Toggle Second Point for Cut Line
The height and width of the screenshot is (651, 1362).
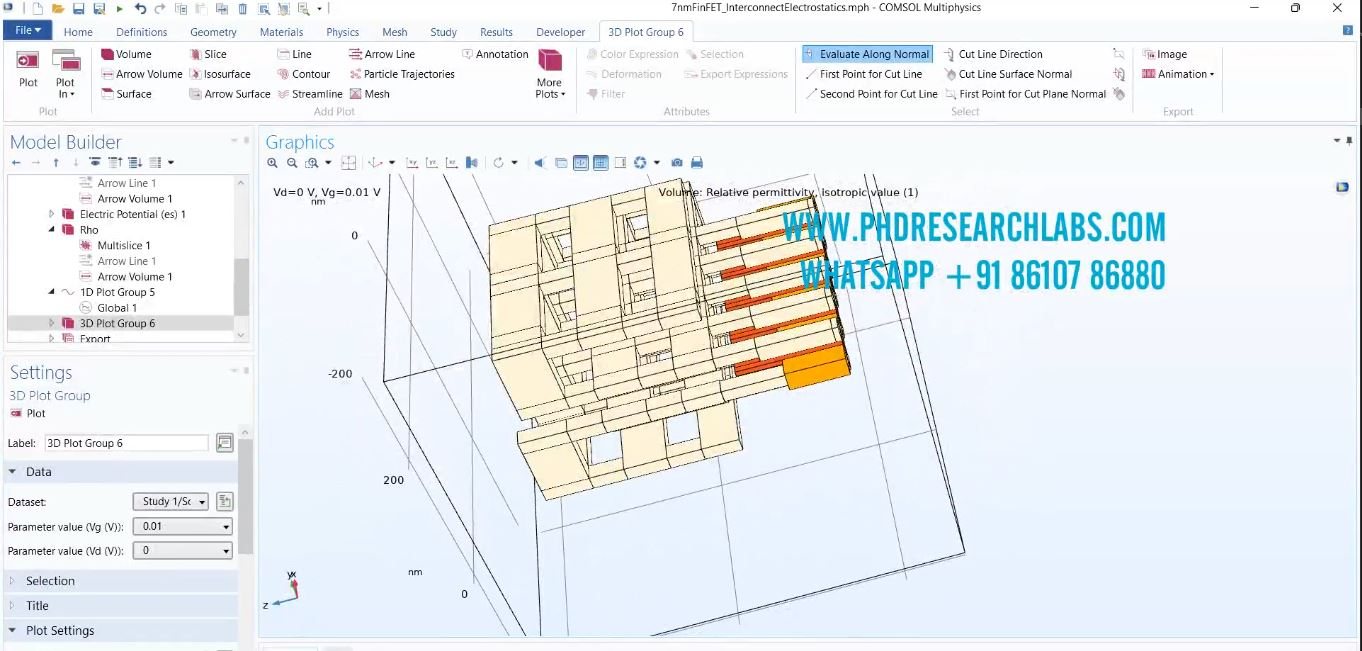[x=871, y=94]
